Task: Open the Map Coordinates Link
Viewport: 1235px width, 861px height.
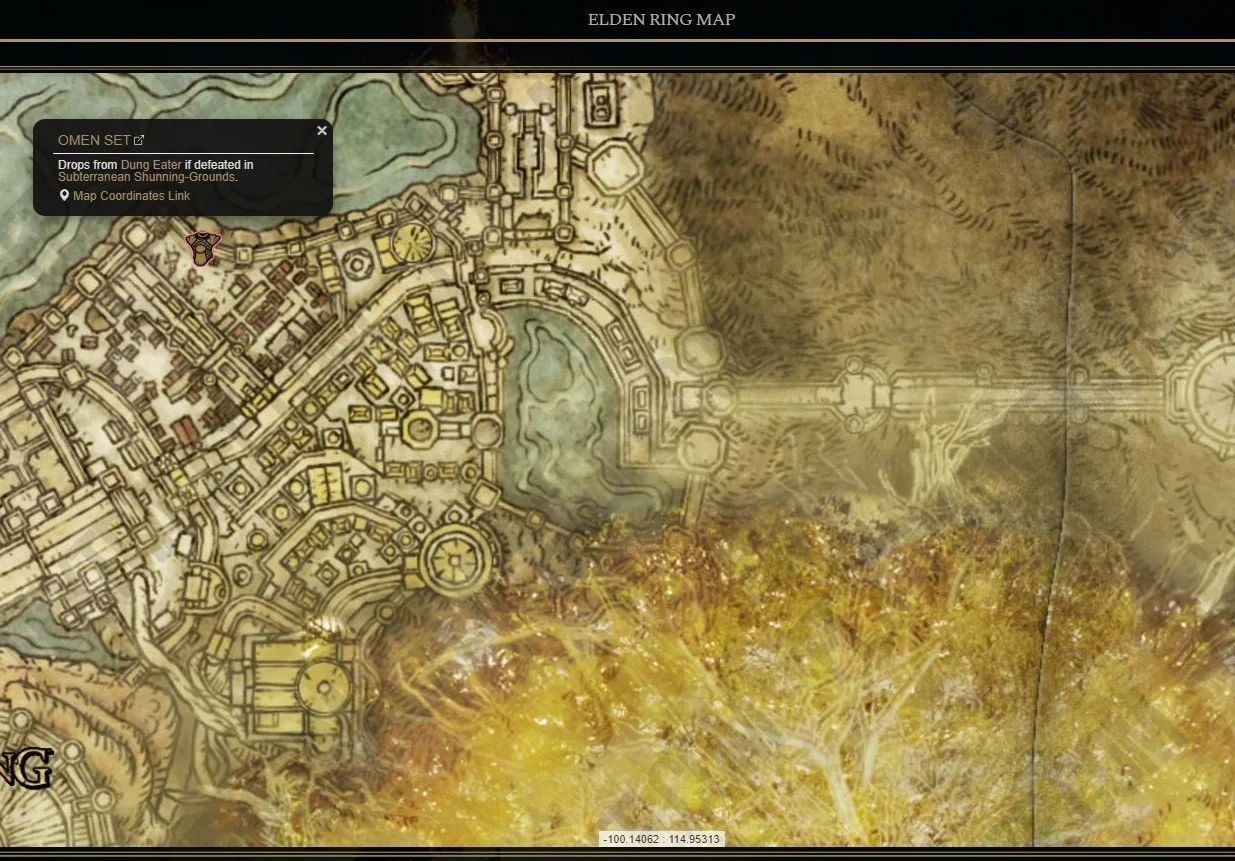Action: coord(131,196)
